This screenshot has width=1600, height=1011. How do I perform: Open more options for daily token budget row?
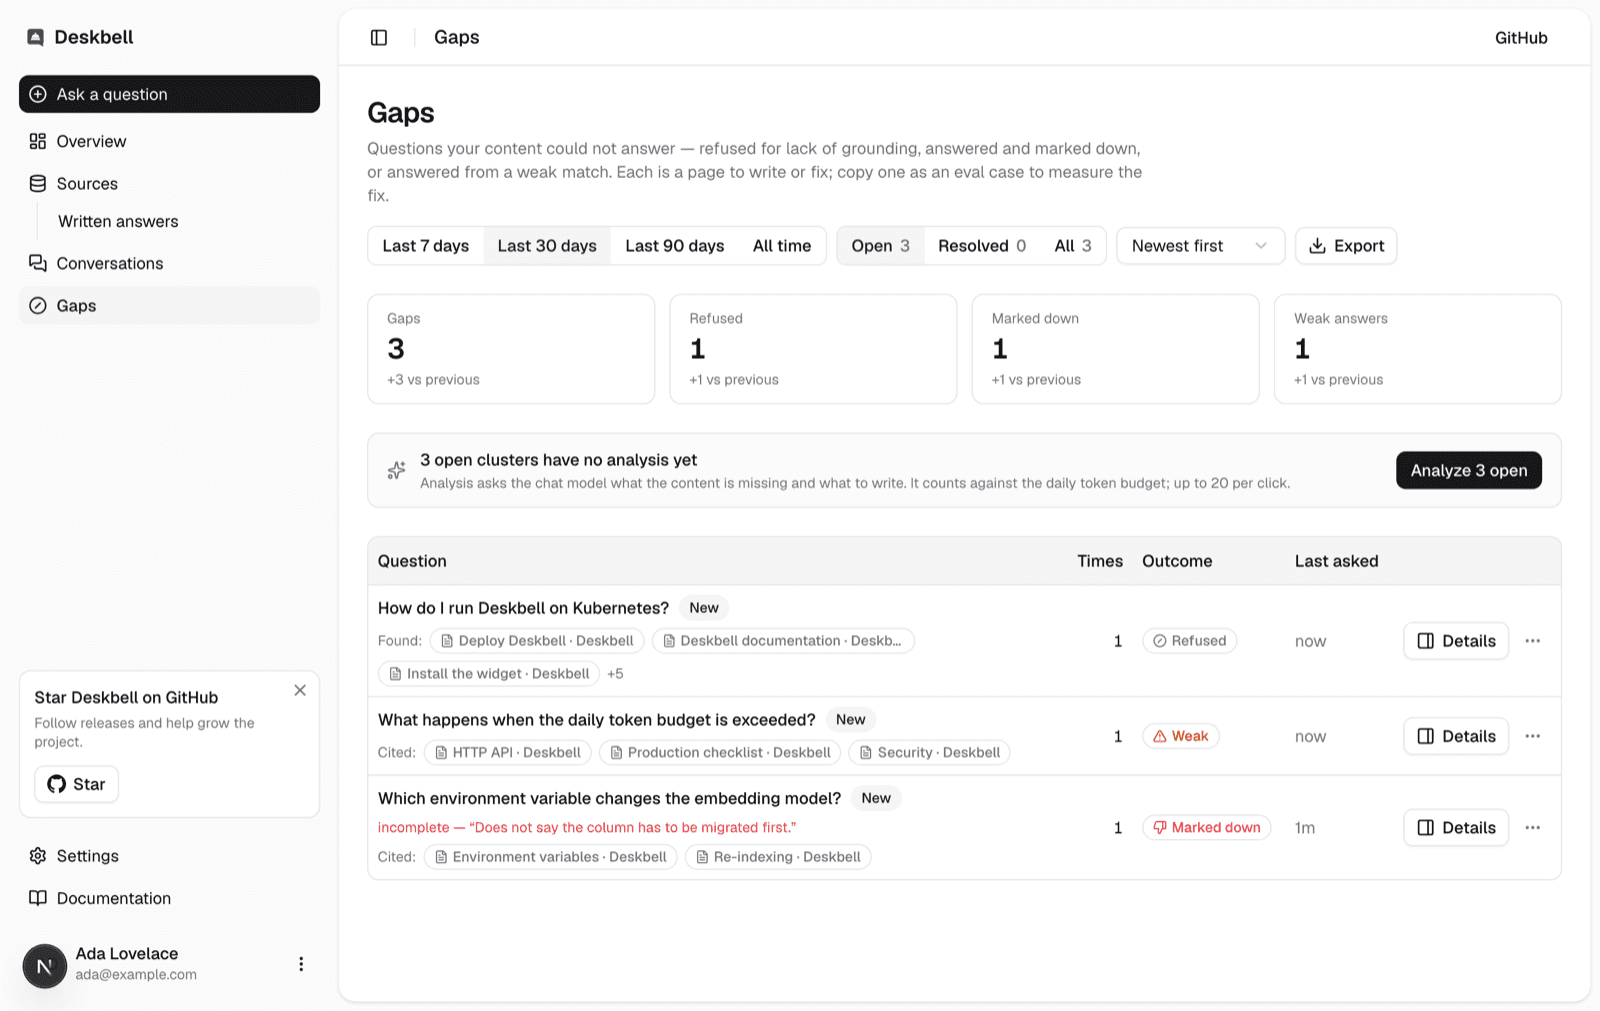pos(1532,736)
